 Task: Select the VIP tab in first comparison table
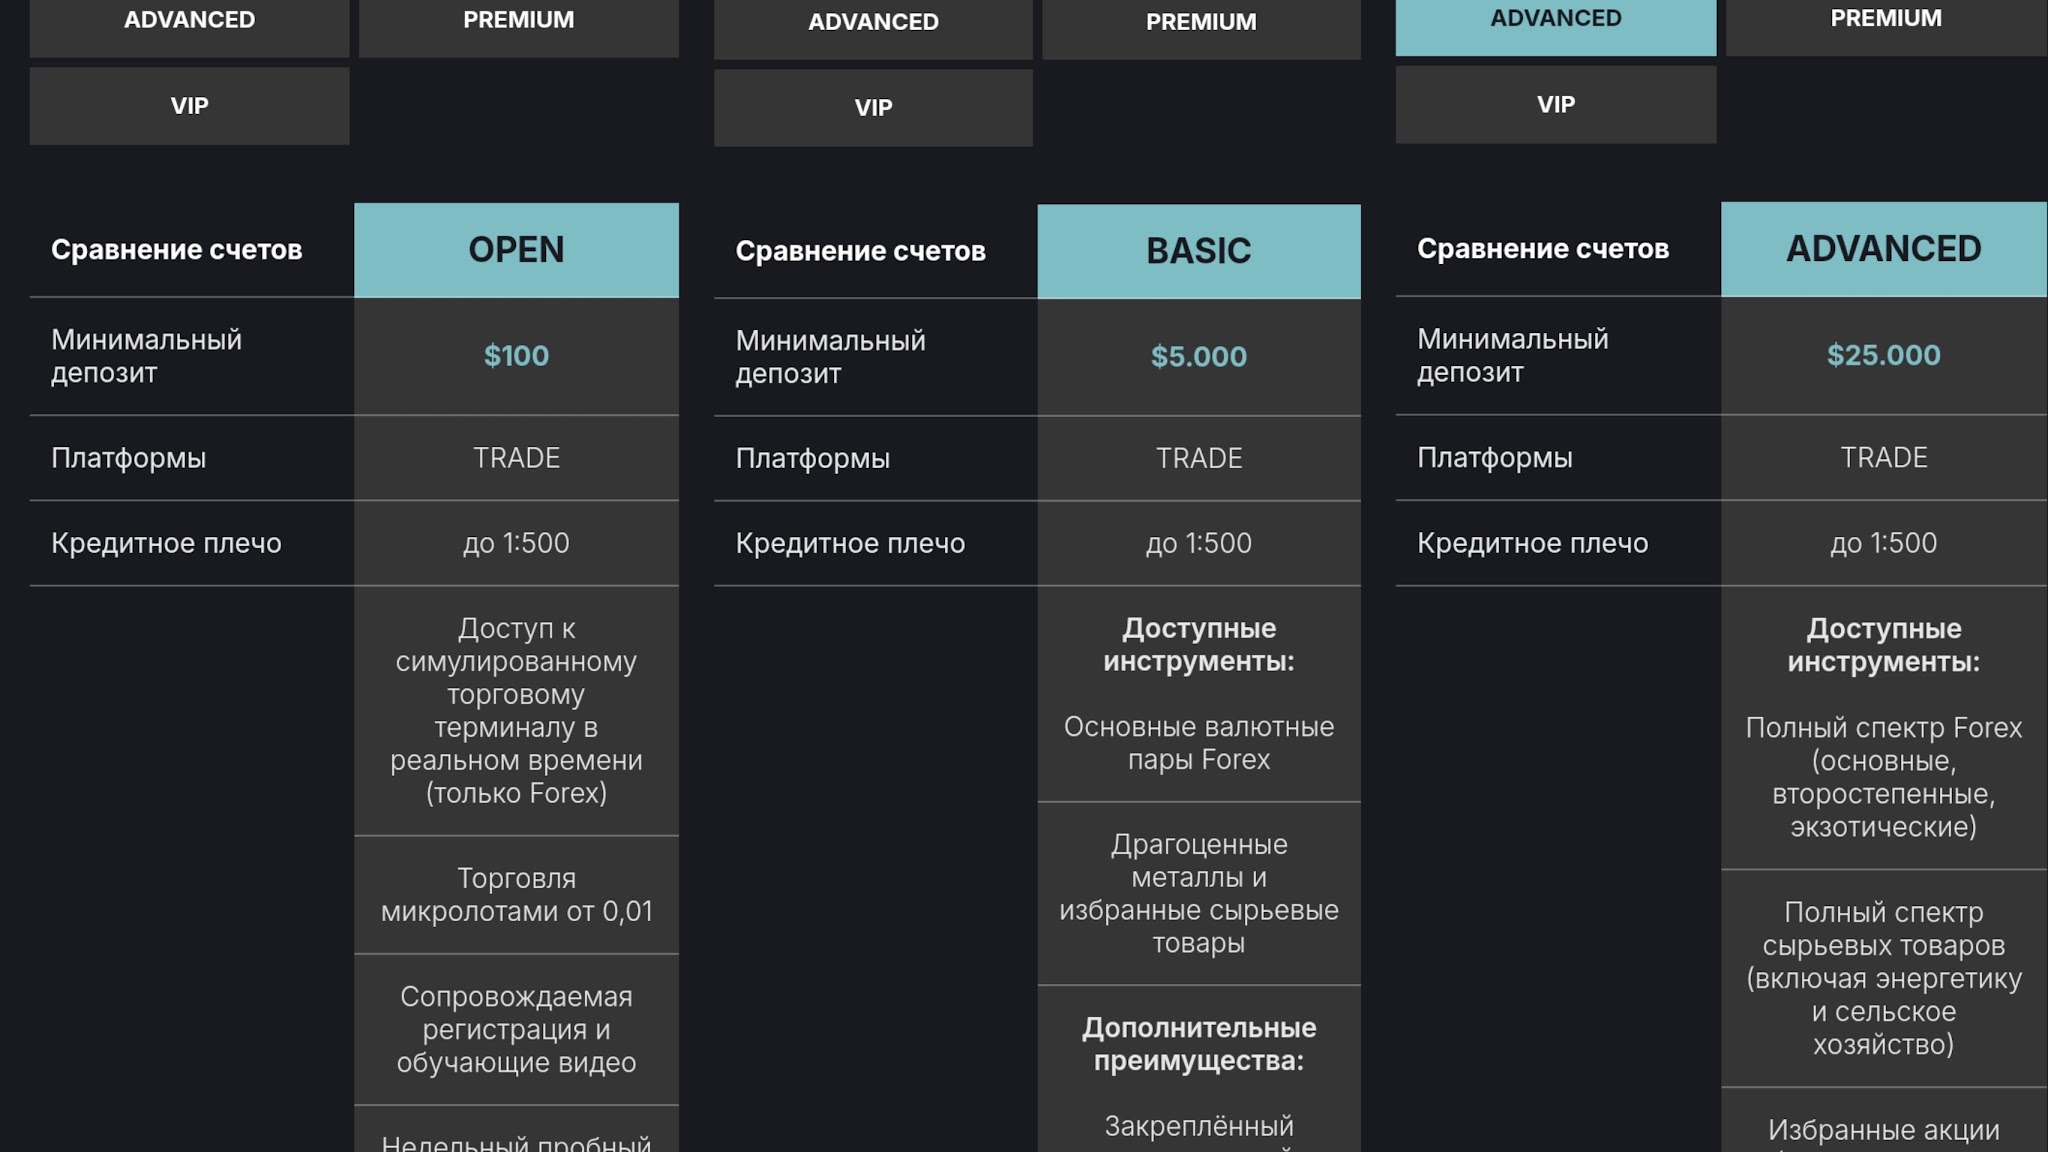pos(189,106)
